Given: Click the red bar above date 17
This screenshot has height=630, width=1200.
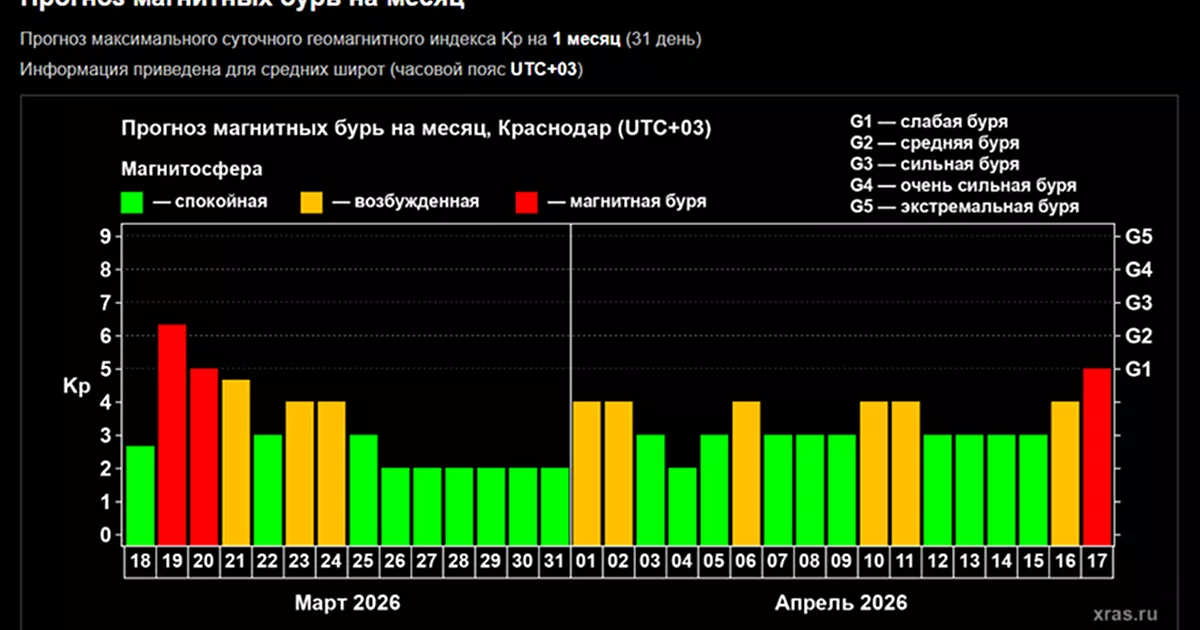Looking at the screenshot, I should coord(1097,455).
